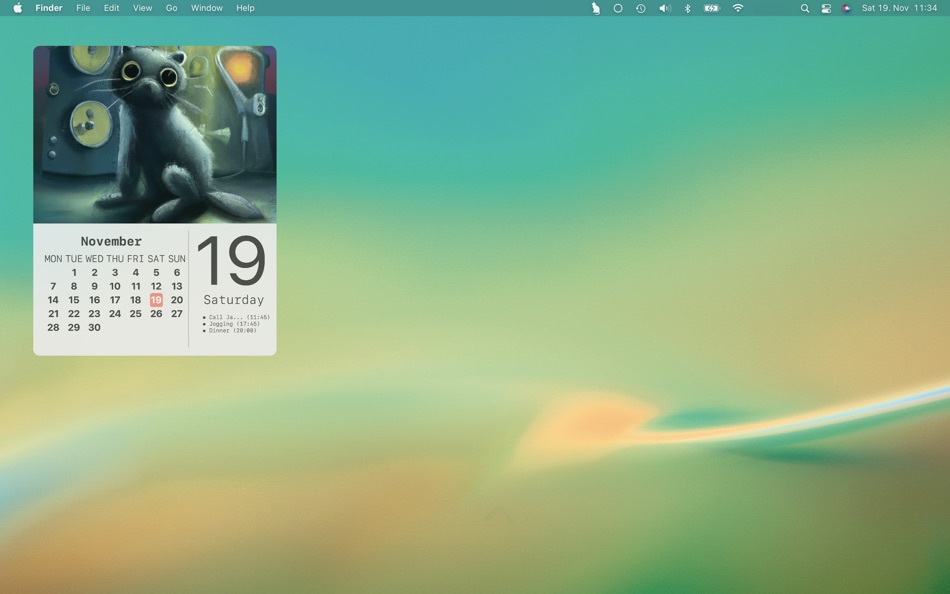The image size is (950, 594).
Task: Open the Apple menu
Action: tap(18, 8)
